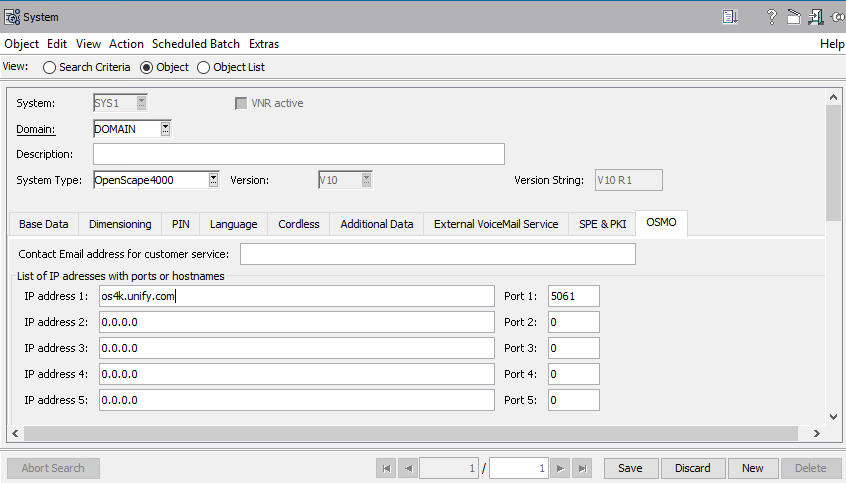
Task: Click the Discard button
Action: 693,468
